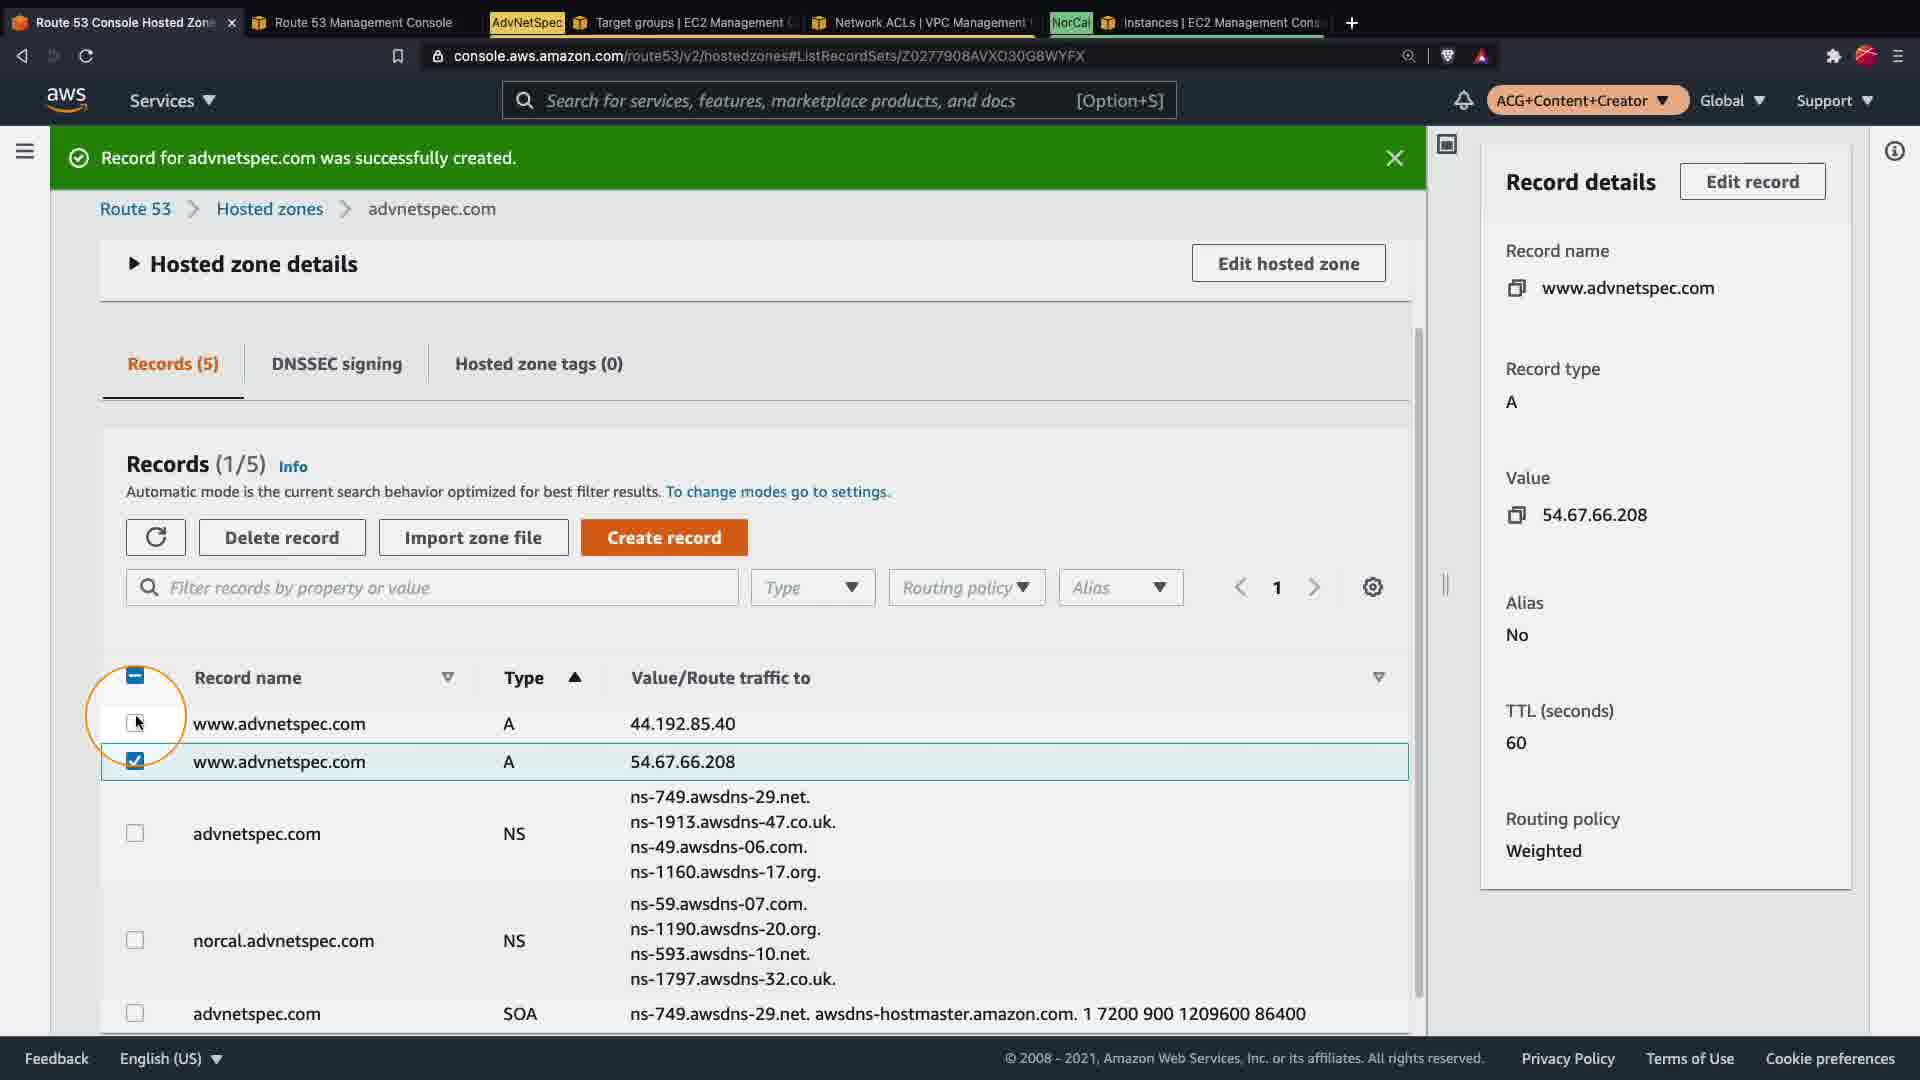Open the notifications bell icon

click(1463, 100)
